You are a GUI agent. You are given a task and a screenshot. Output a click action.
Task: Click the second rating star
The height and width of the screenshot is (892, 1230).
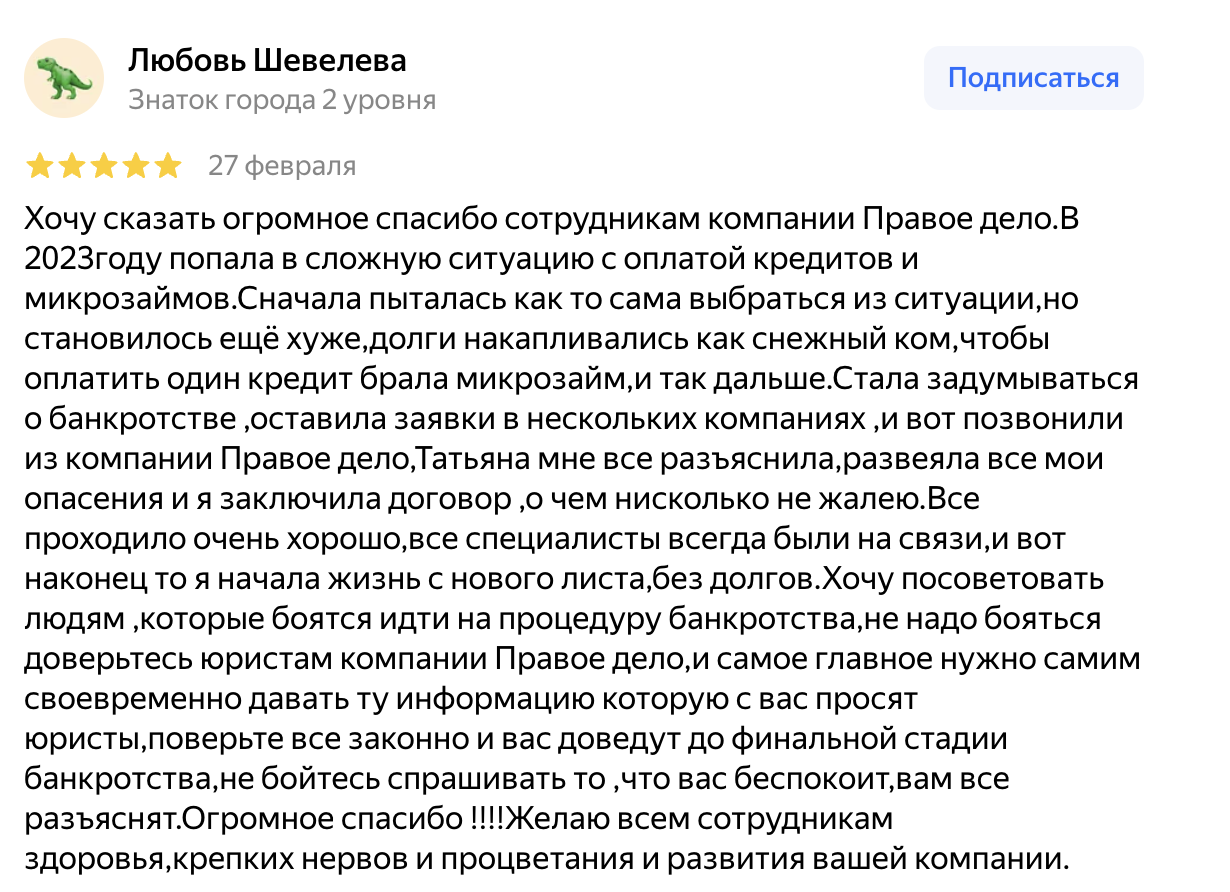coord(72,166)
